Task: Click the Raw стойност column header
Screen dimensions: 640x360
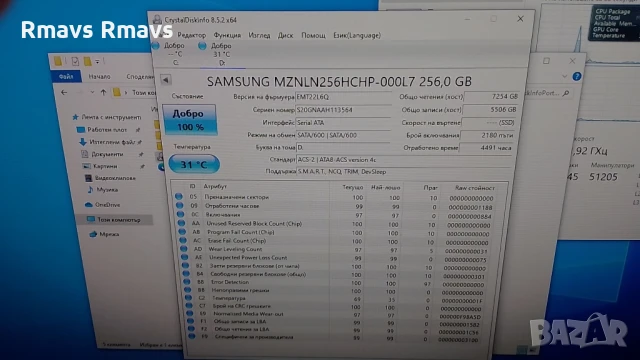Action: (x=474, y=188)
